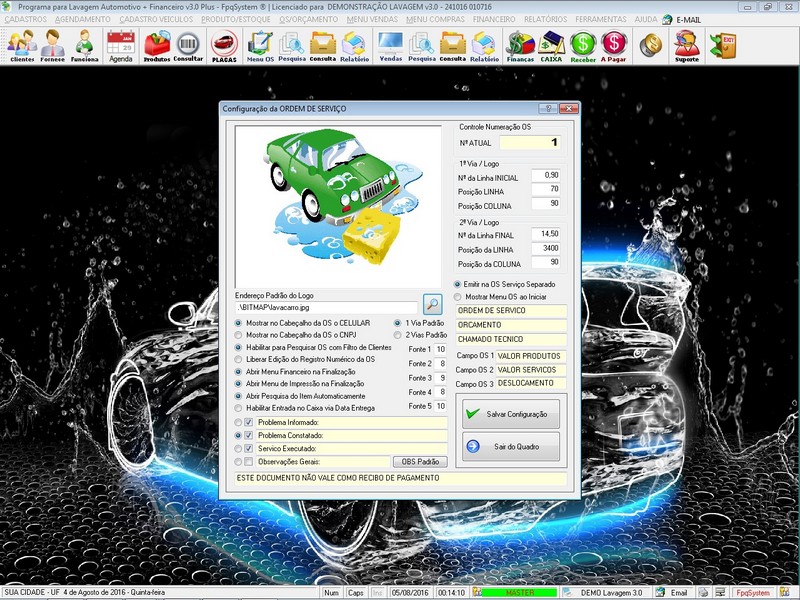Viewport: 800px width, 600px height.
Task: Open the Suporte icon
Action: (687, 46)
